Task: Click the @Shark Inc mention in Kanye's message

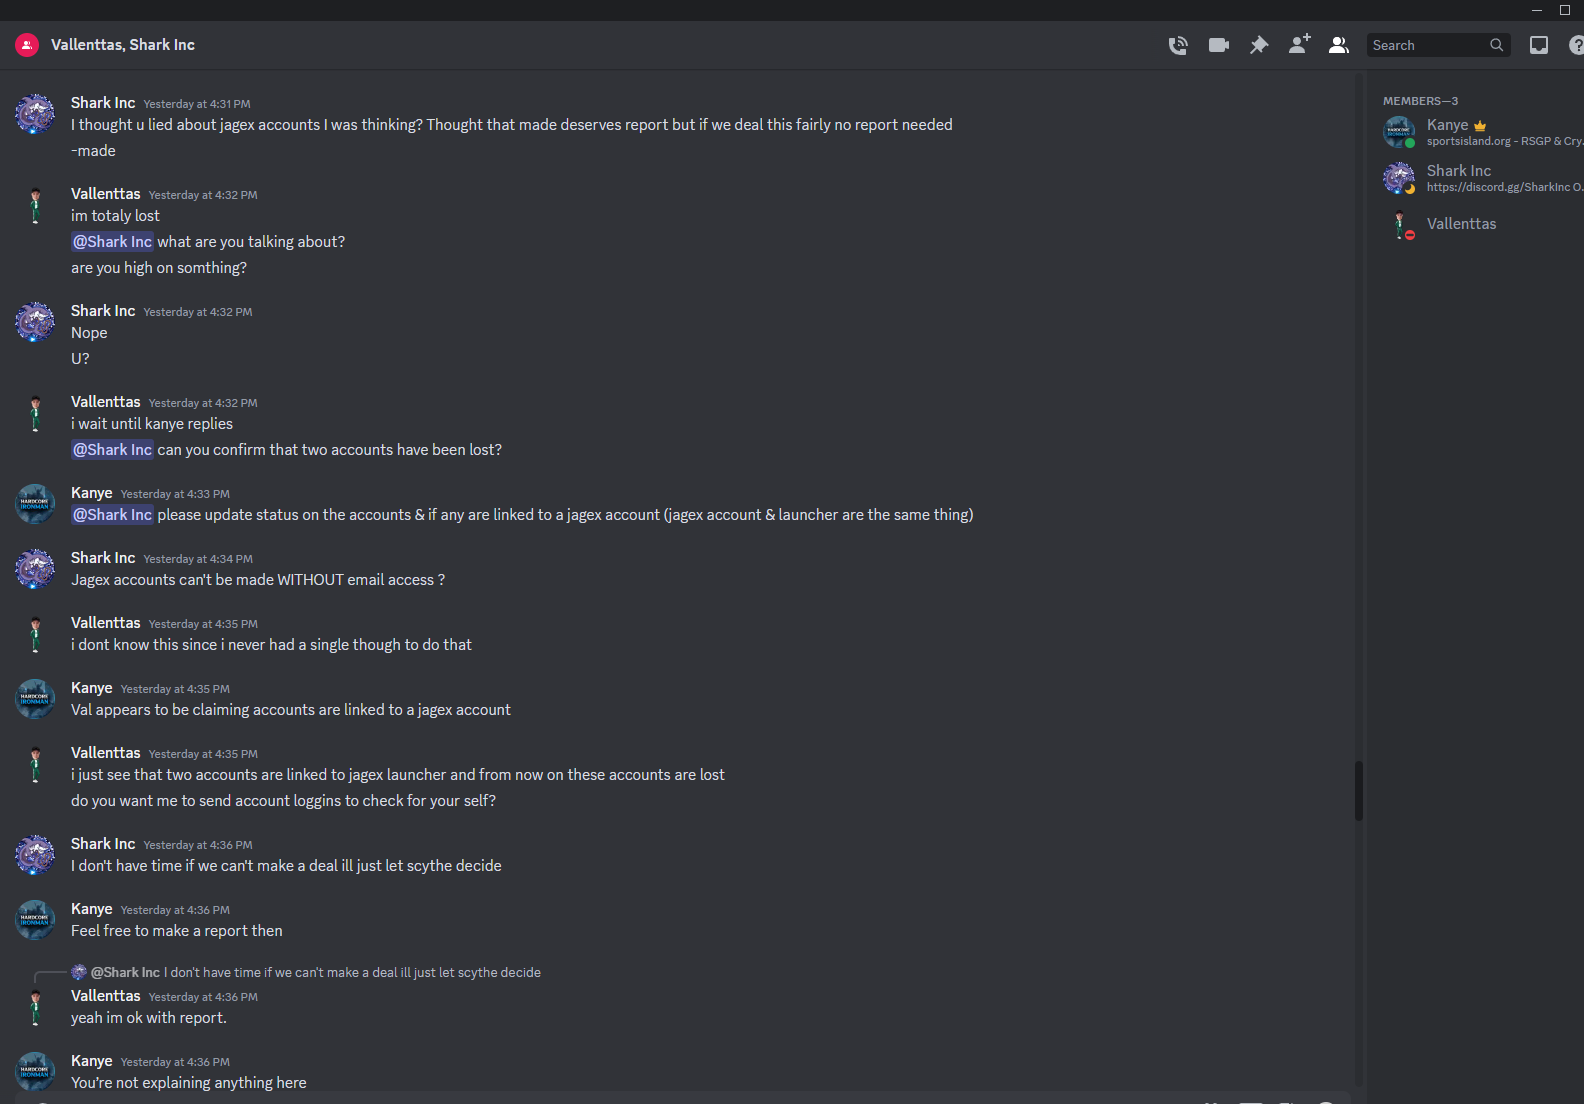Action: (x=112, y=515)
